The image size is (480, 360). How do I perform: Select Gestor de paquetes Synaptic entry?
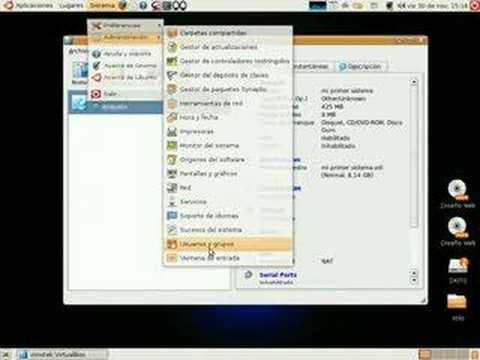pos(228,89)
